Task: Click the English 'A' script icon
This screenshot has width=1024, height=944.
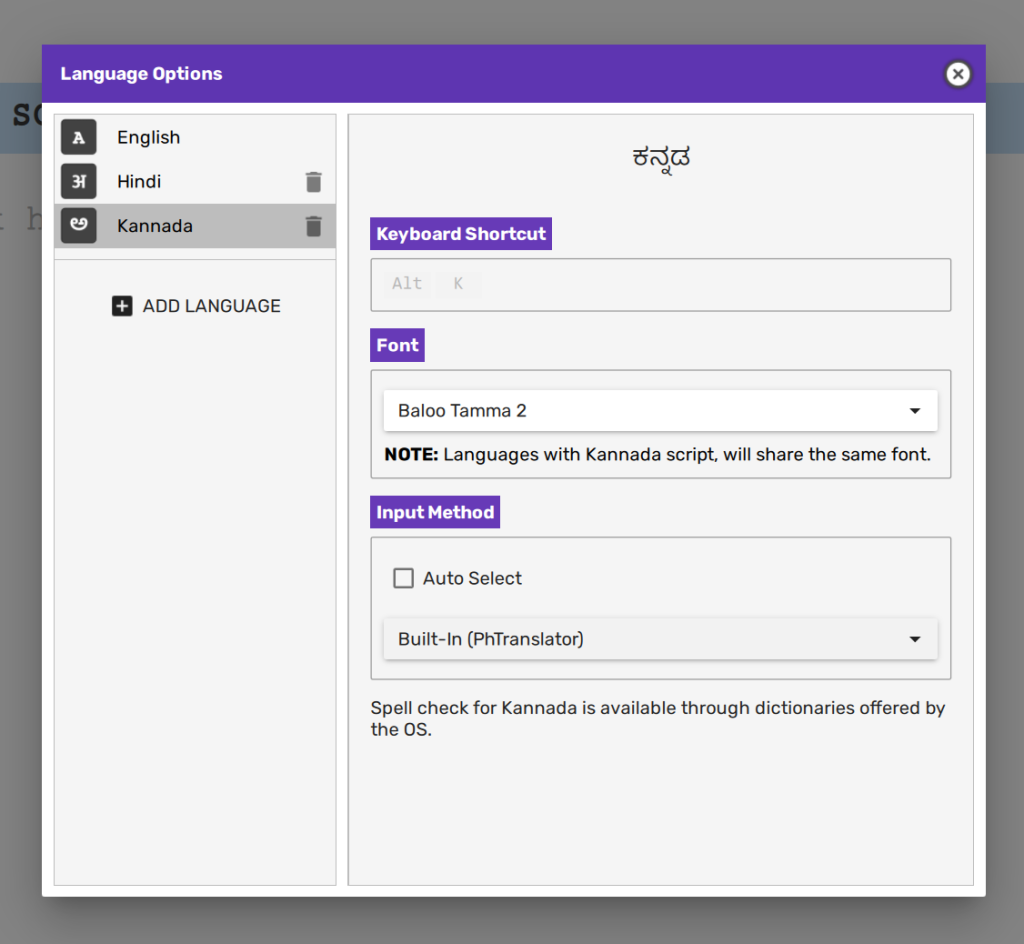Action: pos(79,138)
